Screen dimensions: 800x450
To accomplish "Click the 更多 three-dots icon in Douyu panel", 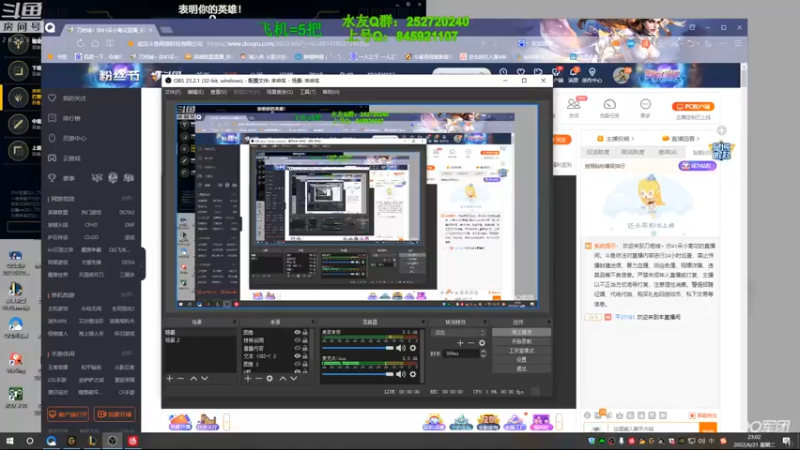I will tap(645, 104).
